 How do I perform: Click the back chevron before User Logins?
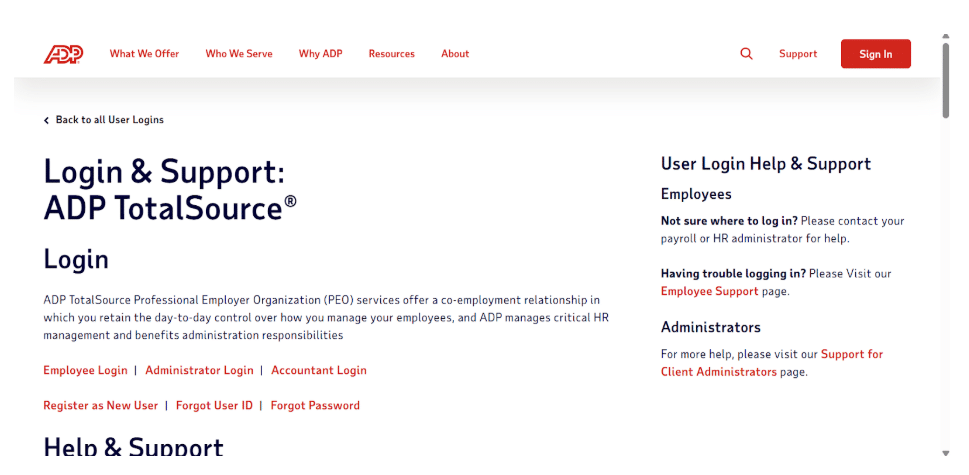[x=46, y=120]
